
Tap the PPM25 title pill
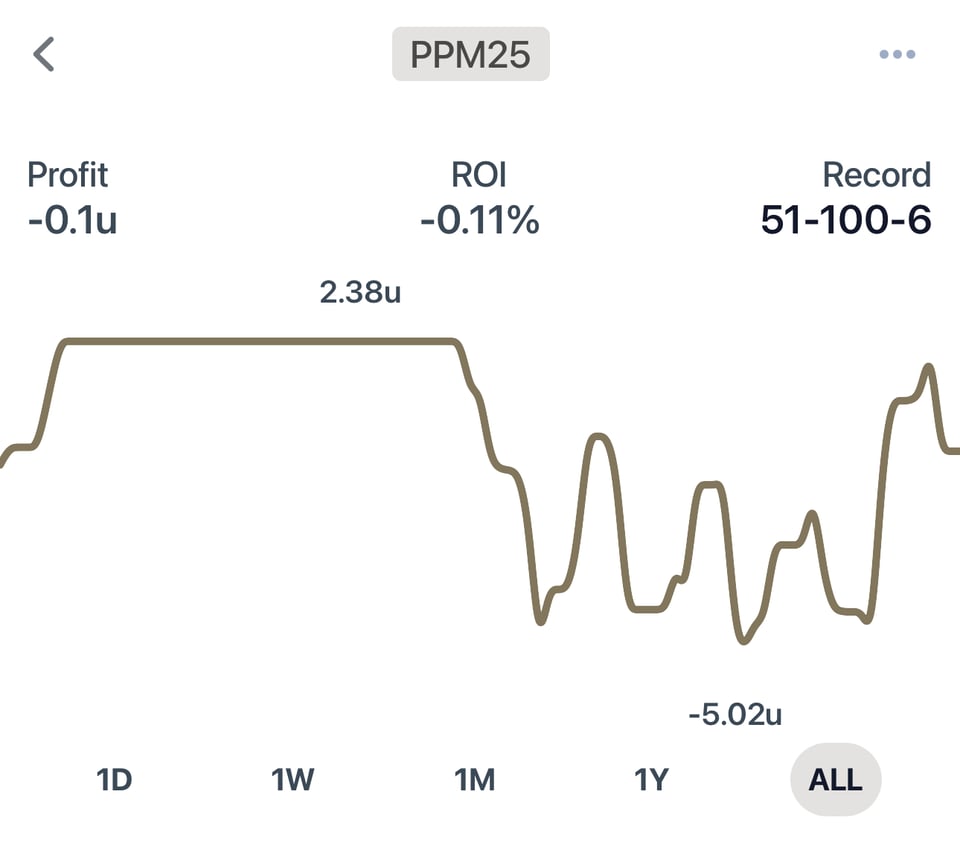[471, 54]
